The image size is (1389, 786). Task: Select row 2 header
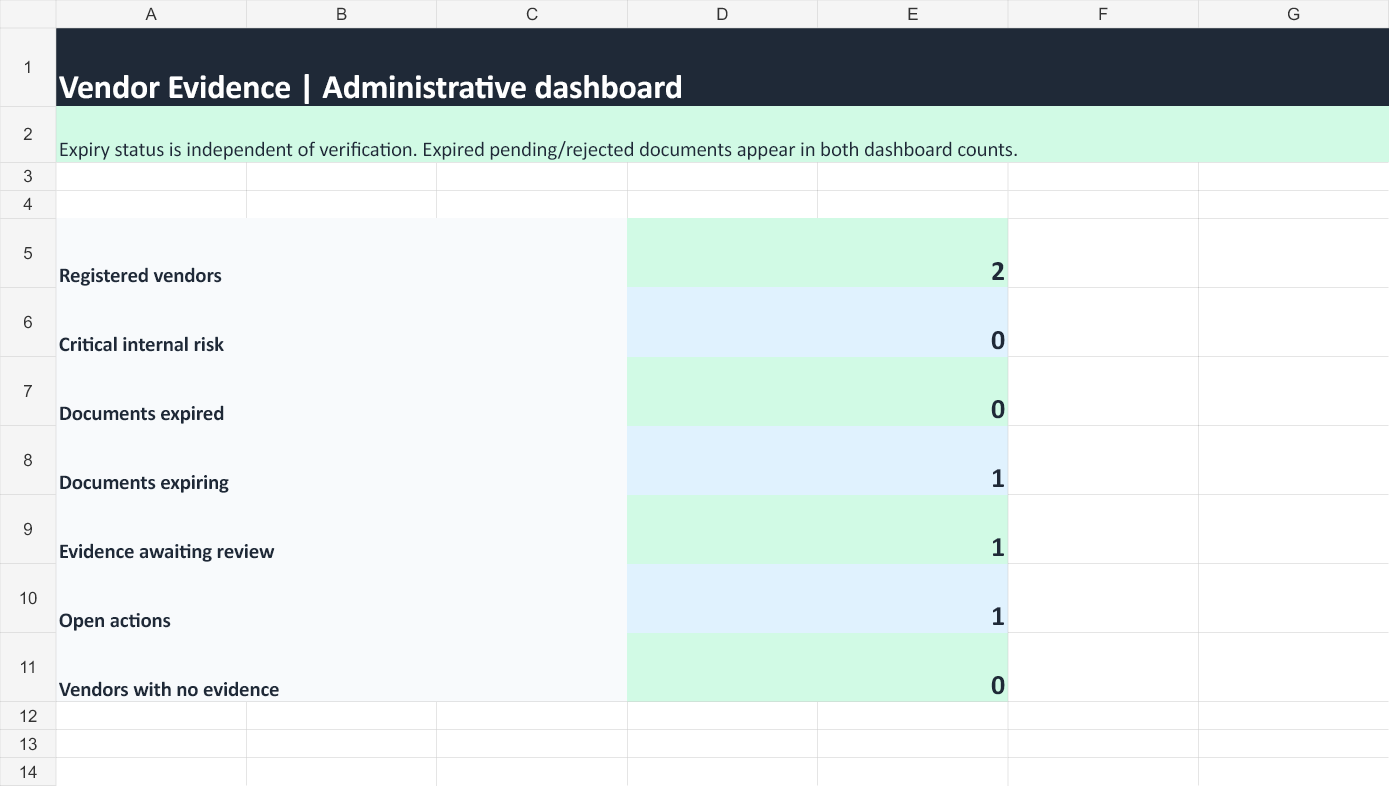[28, 134]
